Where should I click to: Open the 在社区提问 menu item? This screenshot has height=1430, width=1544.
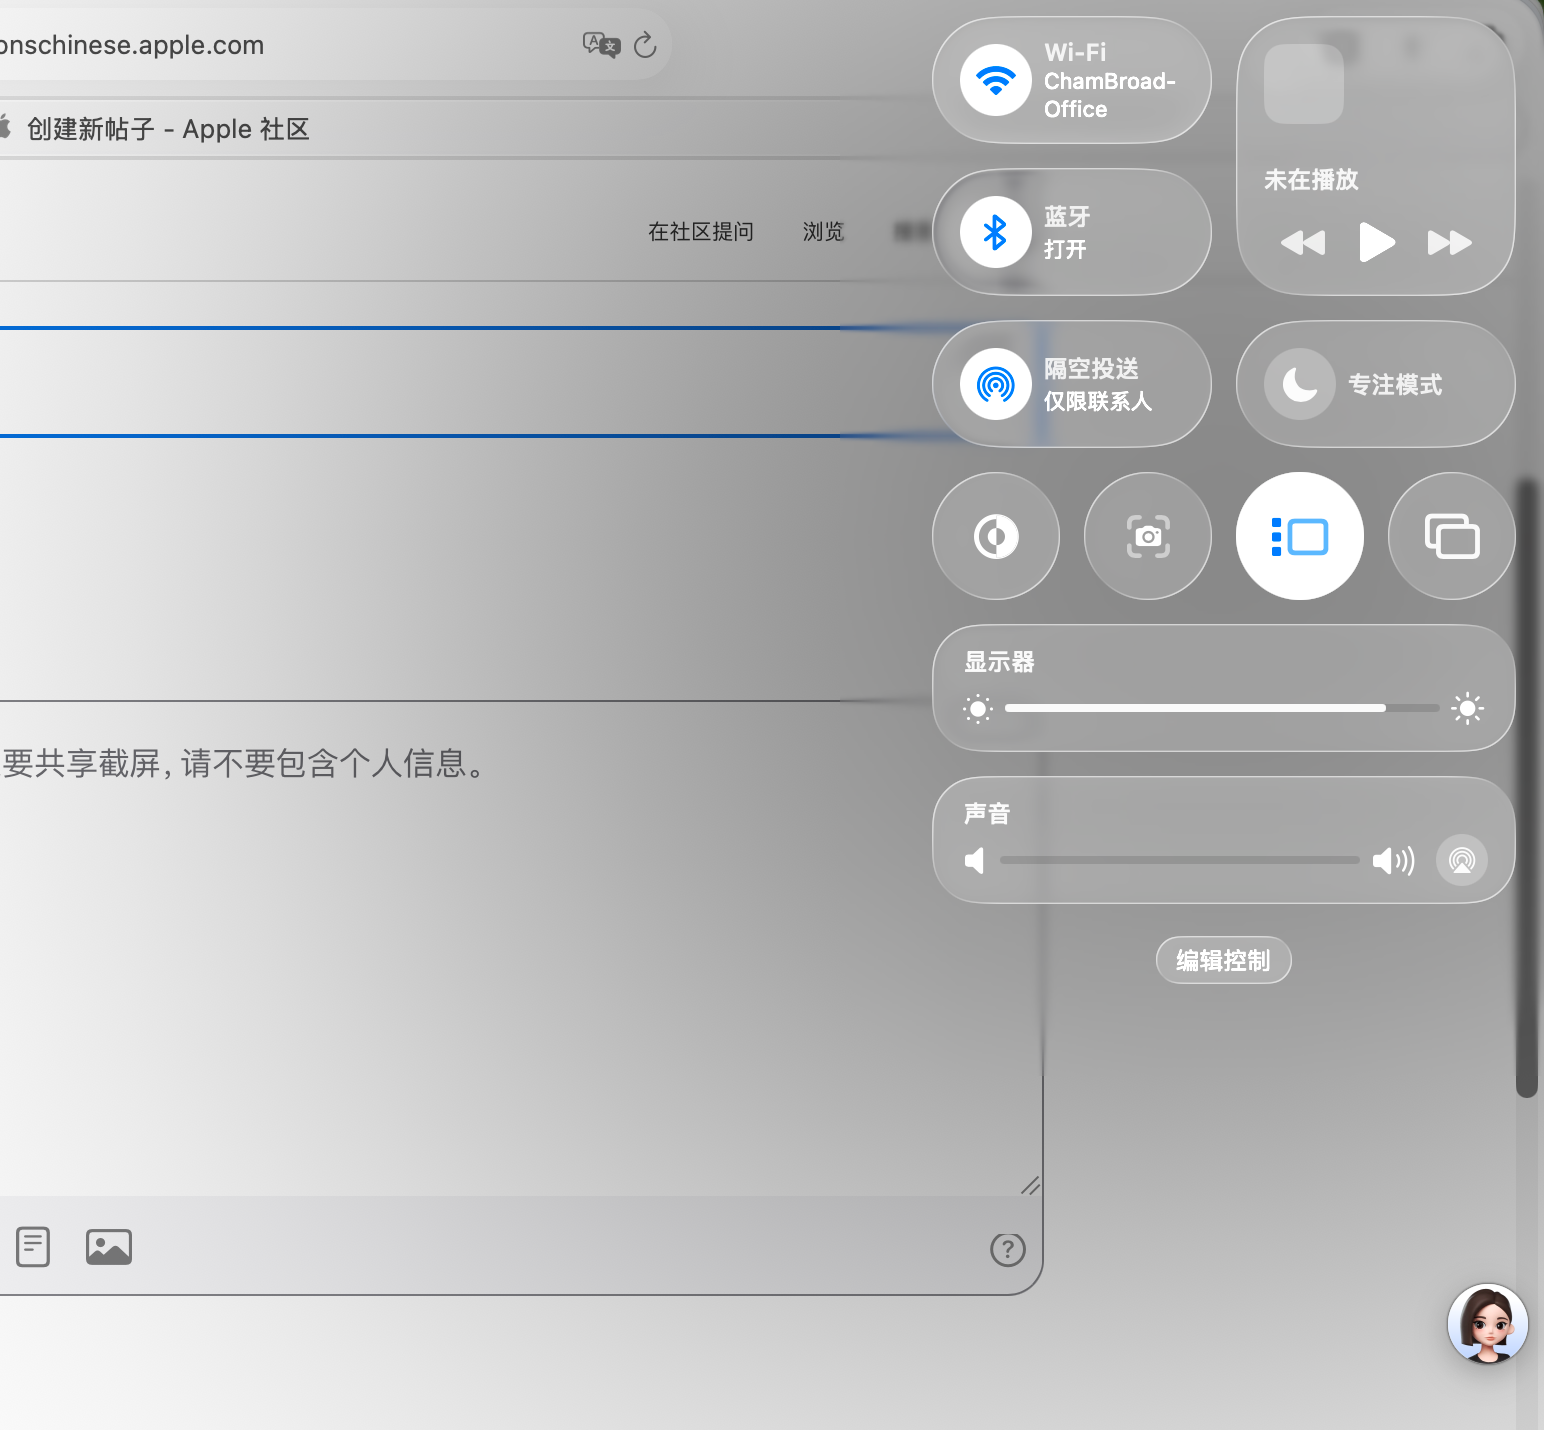(700, 232)
